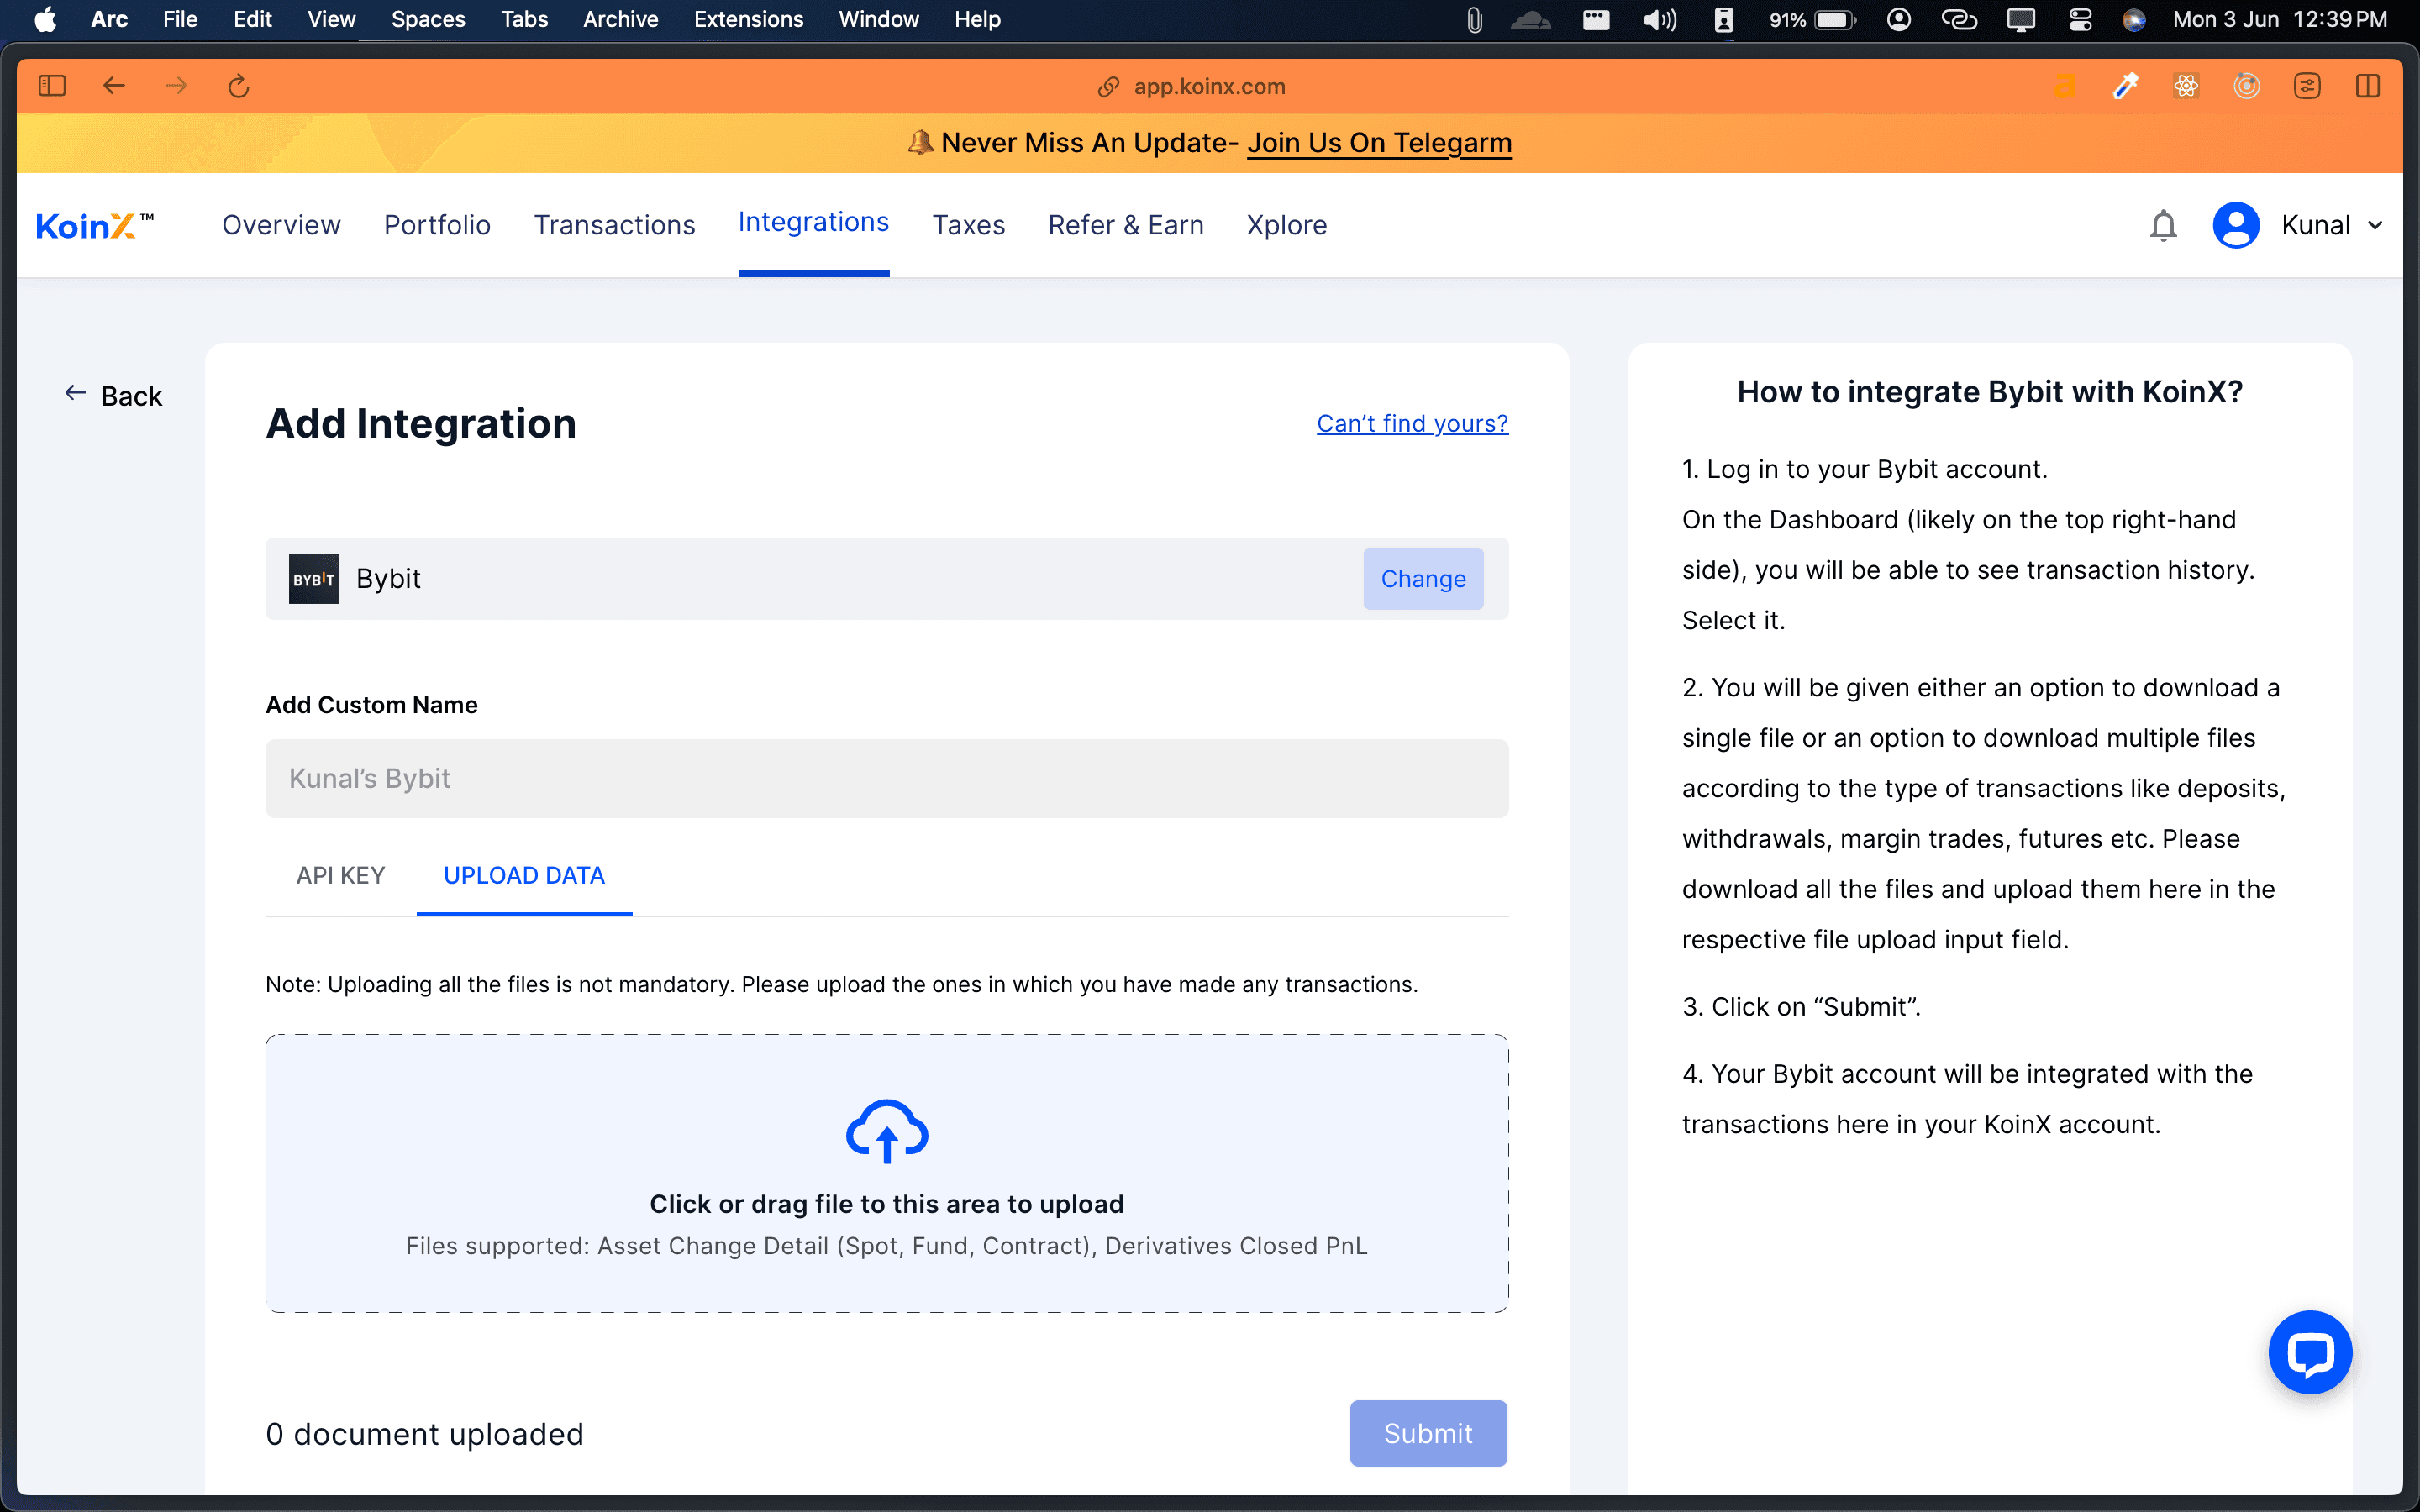Screen dimensions: 2420x1512
Task: Click the cloud upload icon in upload area
Action: 886,1131
